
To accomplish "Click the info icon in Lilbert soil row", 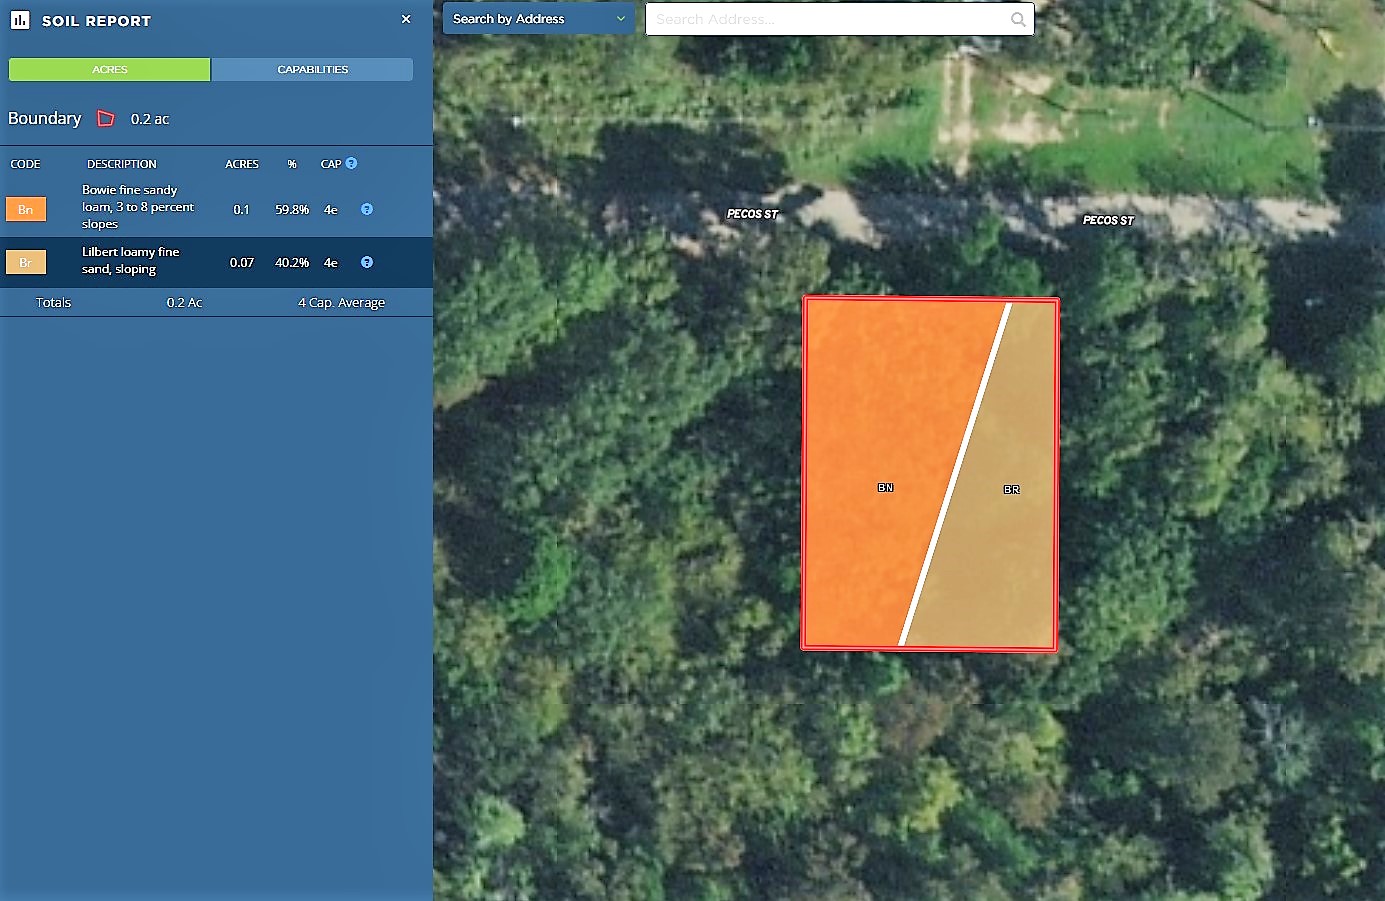I will point(367,262).
